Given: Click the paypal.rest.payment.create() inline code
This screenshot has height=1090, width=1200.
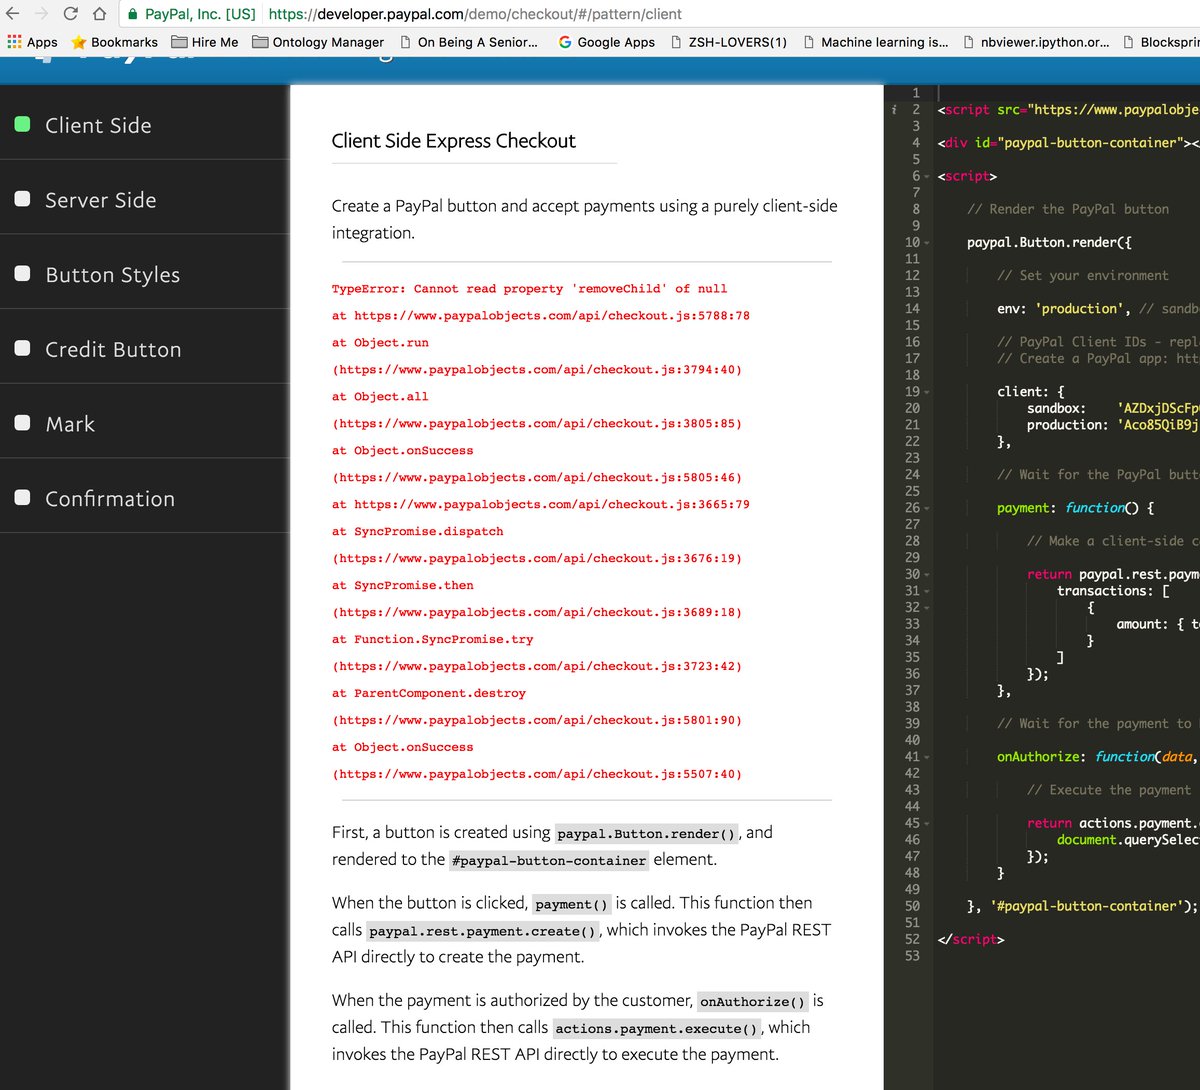Looking at the screenshot, I should [483, 931].
